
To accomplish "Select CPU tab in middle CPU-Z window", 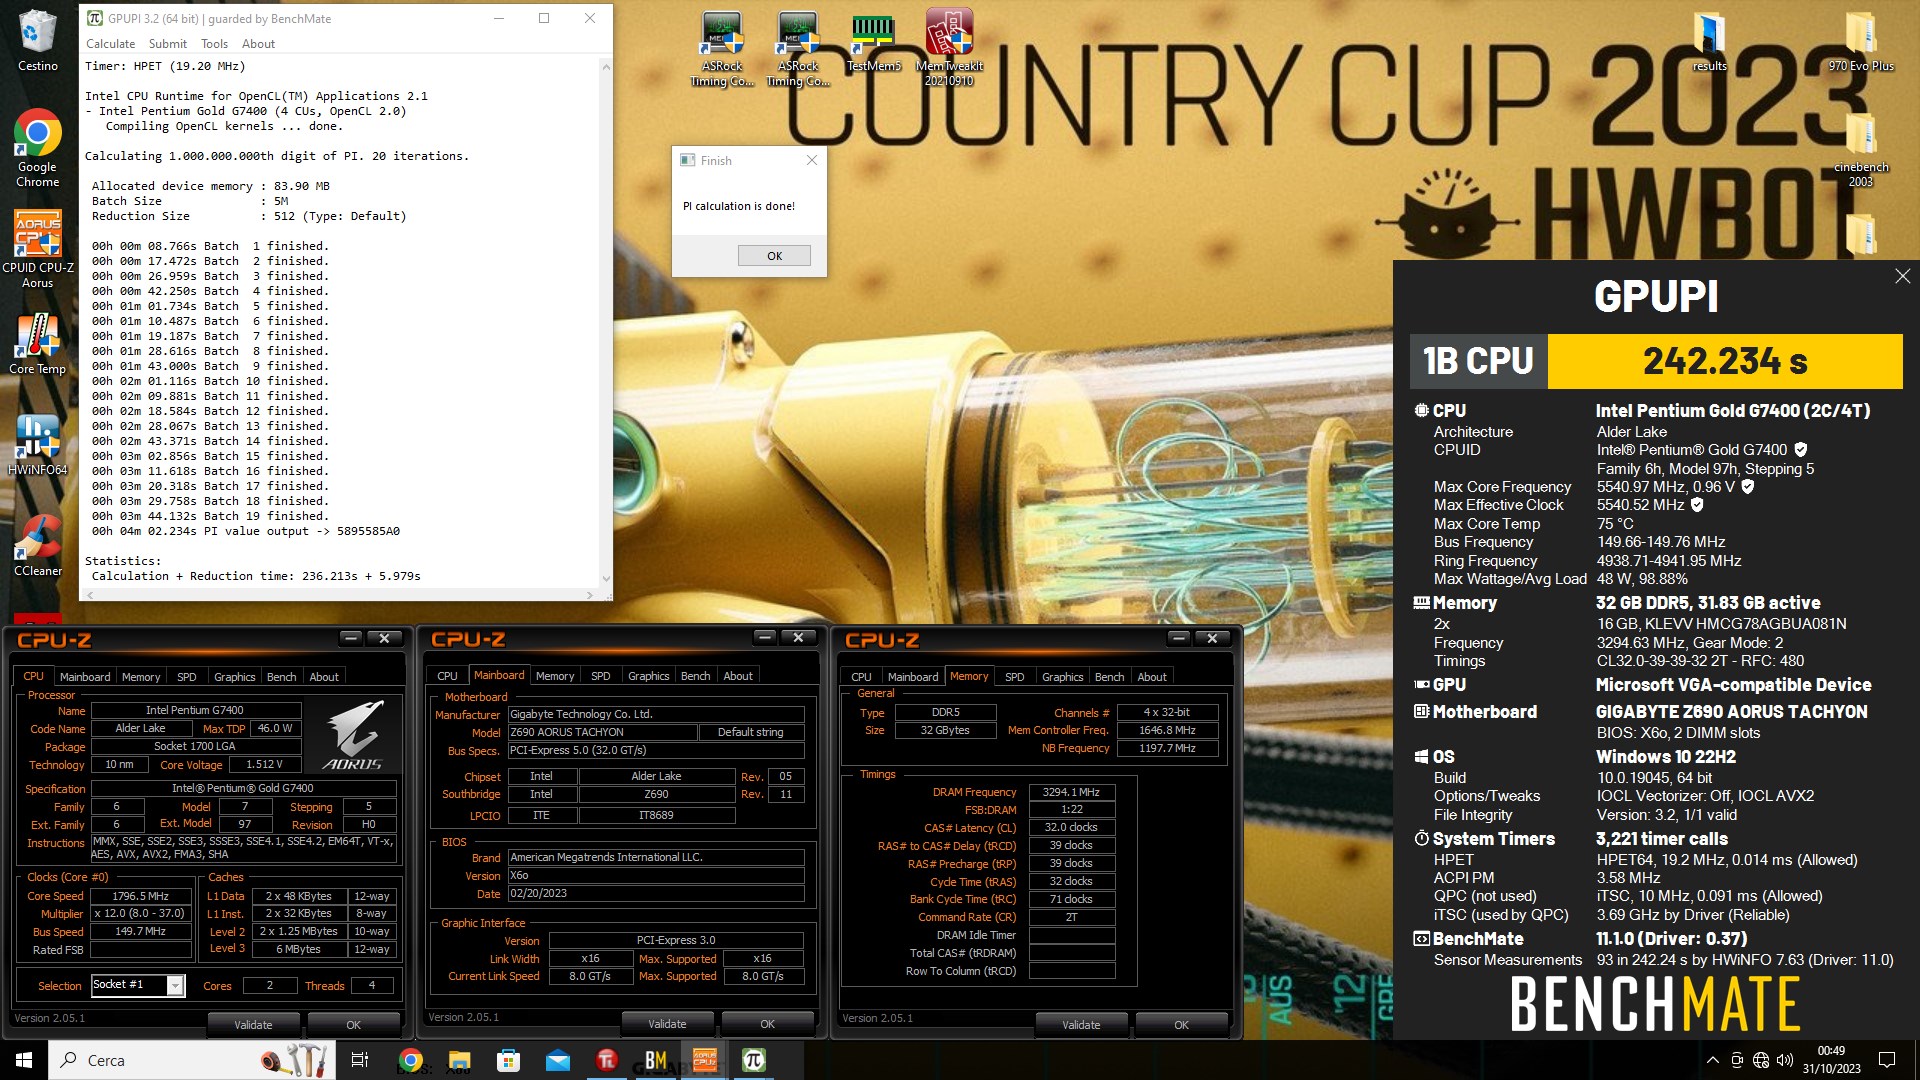I will click(447, 677).
